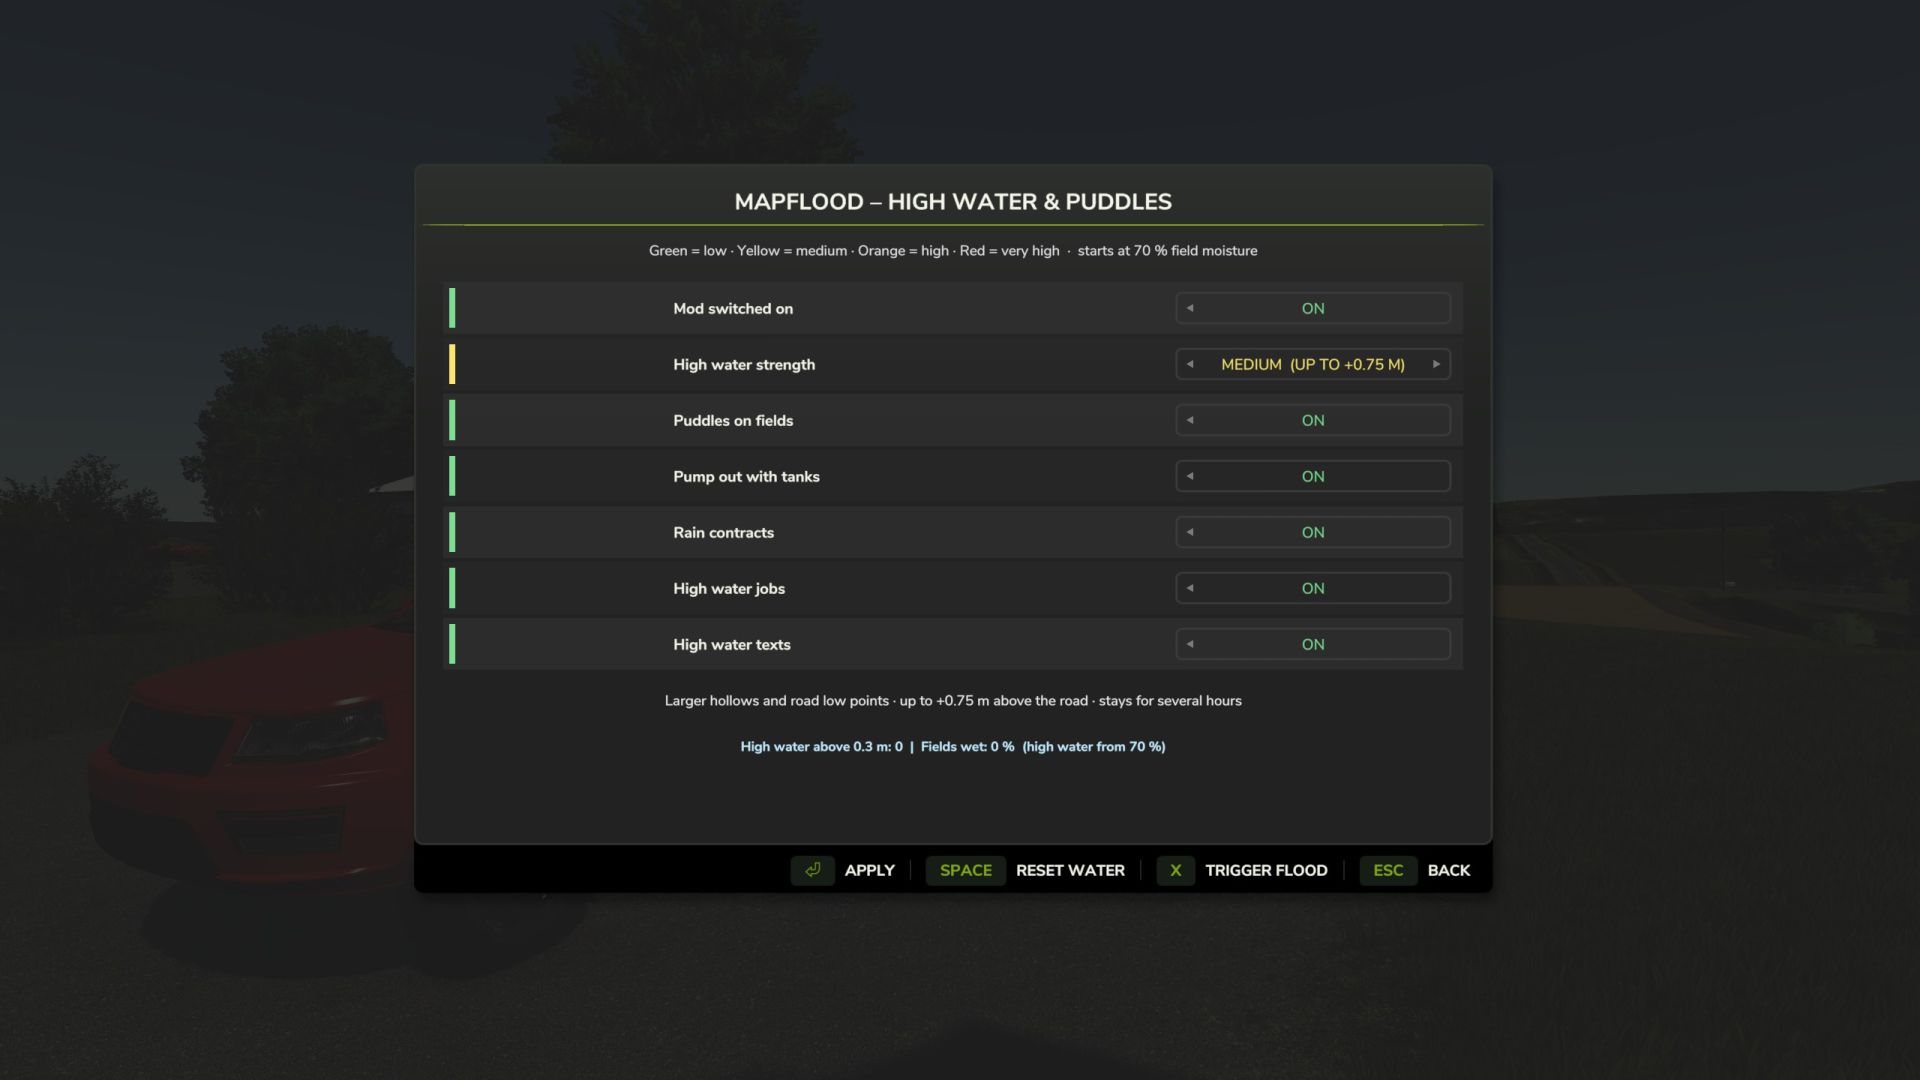Toggle Rain contracts ON value
1920x1080 pixels.
point(1313,532)
